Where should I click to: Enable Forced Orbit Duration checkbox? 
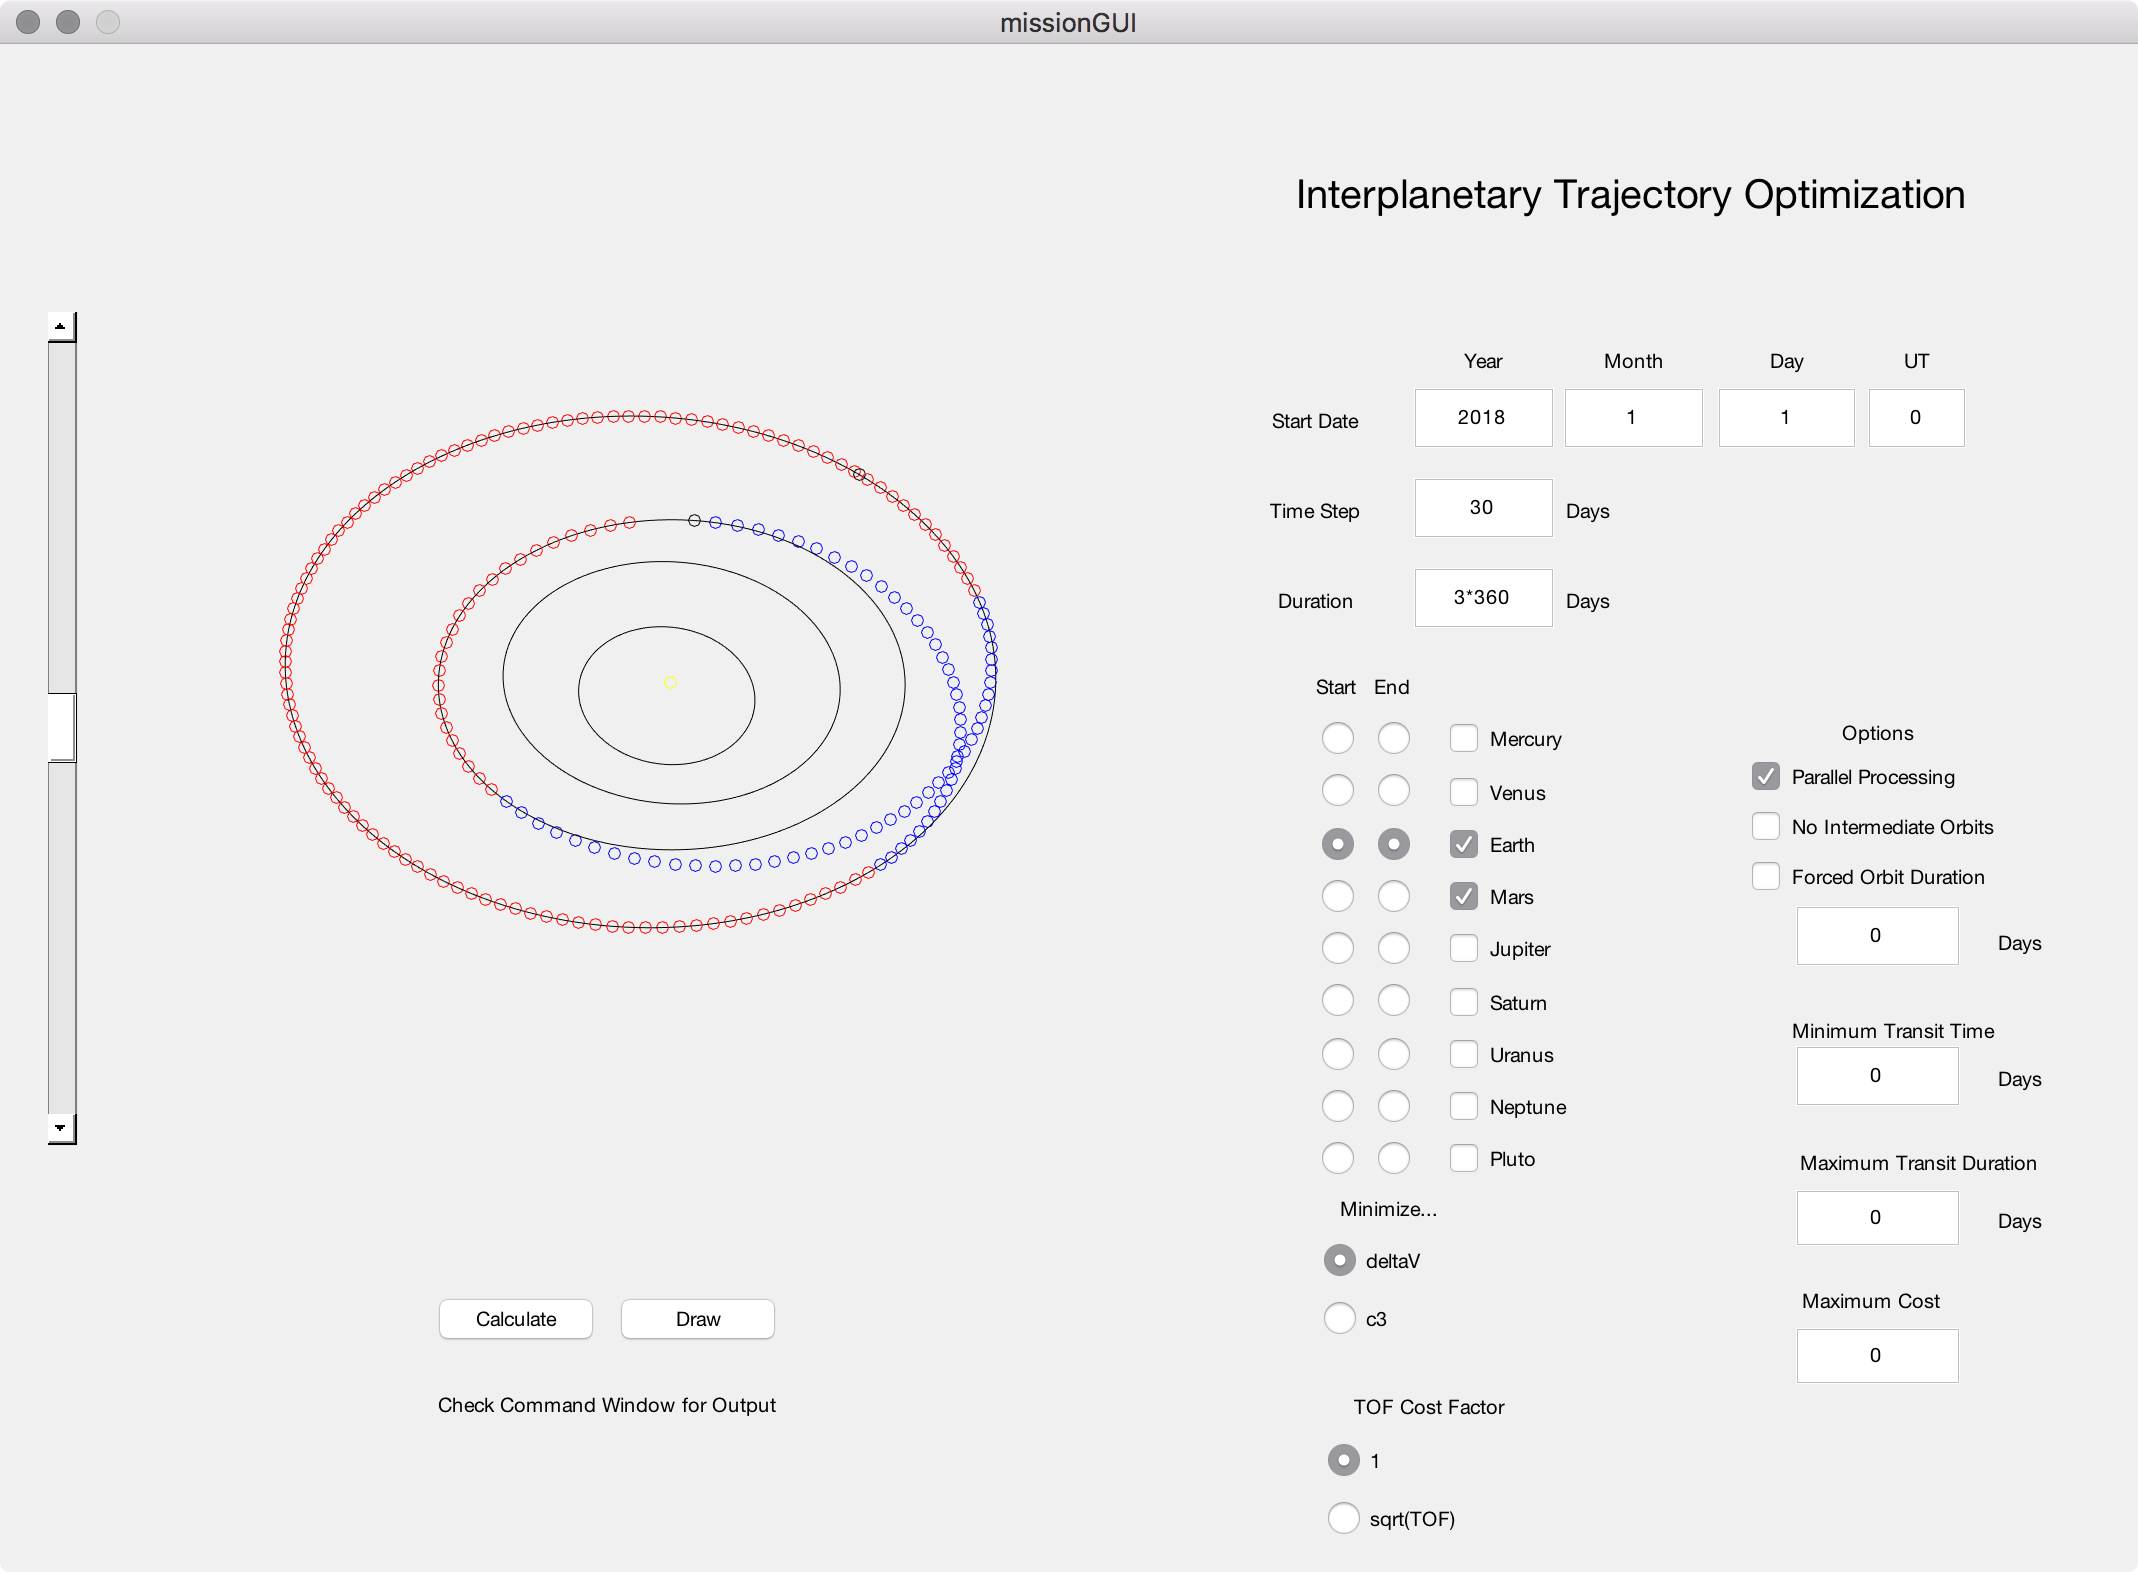point(1763,875)
